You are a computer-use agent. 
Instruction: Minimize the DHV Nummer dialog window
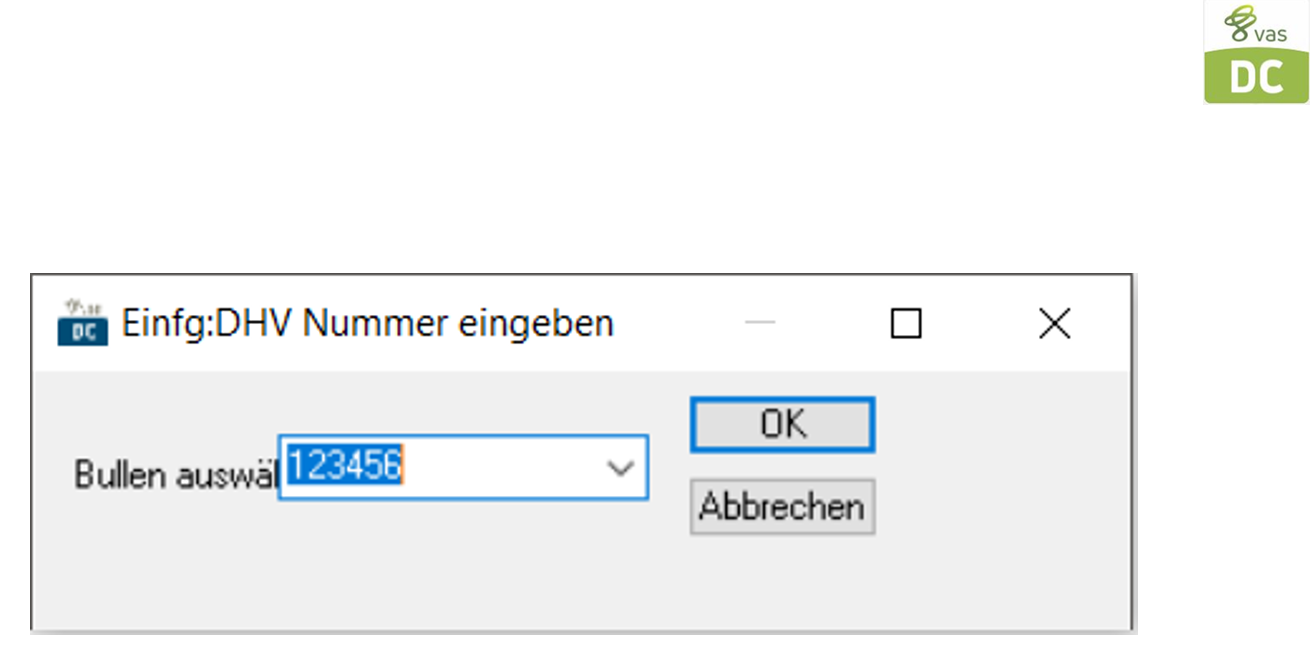pos(760,323)
